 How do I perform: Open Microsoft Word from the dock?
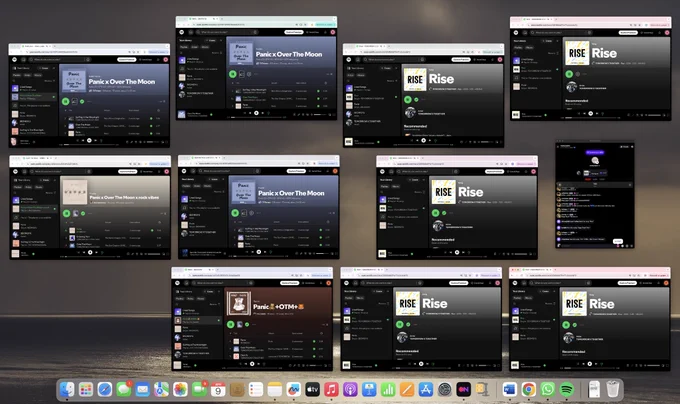[510, 389]
